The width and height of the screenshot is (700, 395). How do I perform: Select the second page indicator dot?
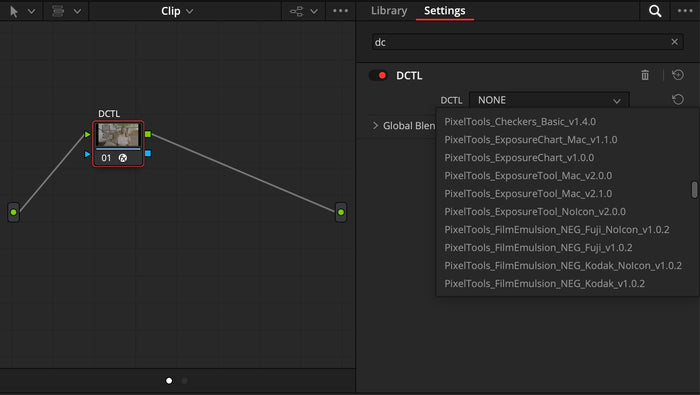[x=184, y=381]
